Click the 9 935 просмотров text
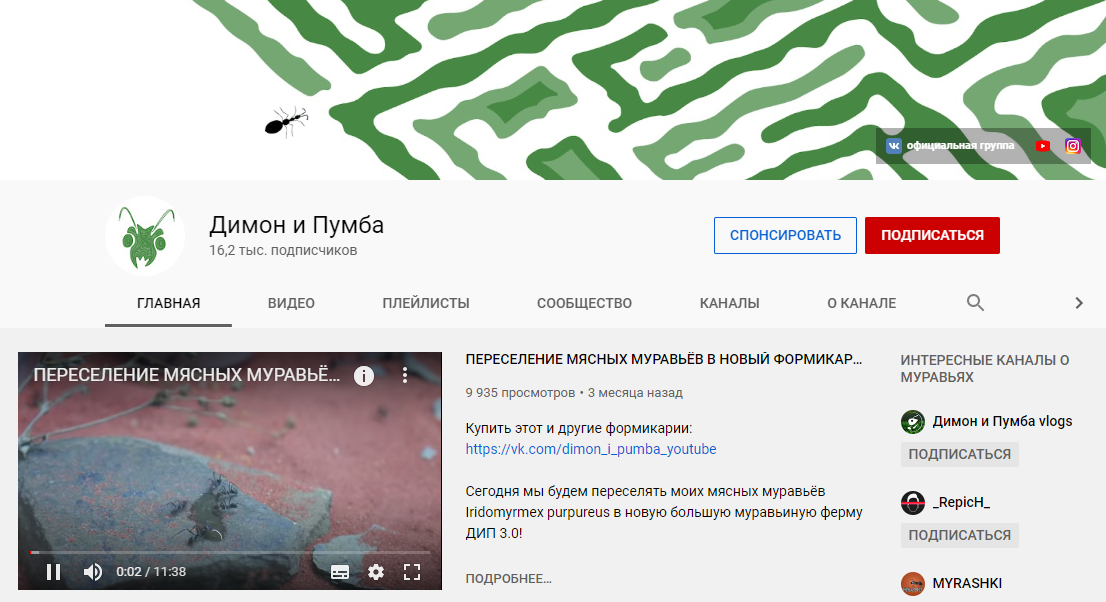This screenshot has height=602, width=1106. (x=520, y=393)
